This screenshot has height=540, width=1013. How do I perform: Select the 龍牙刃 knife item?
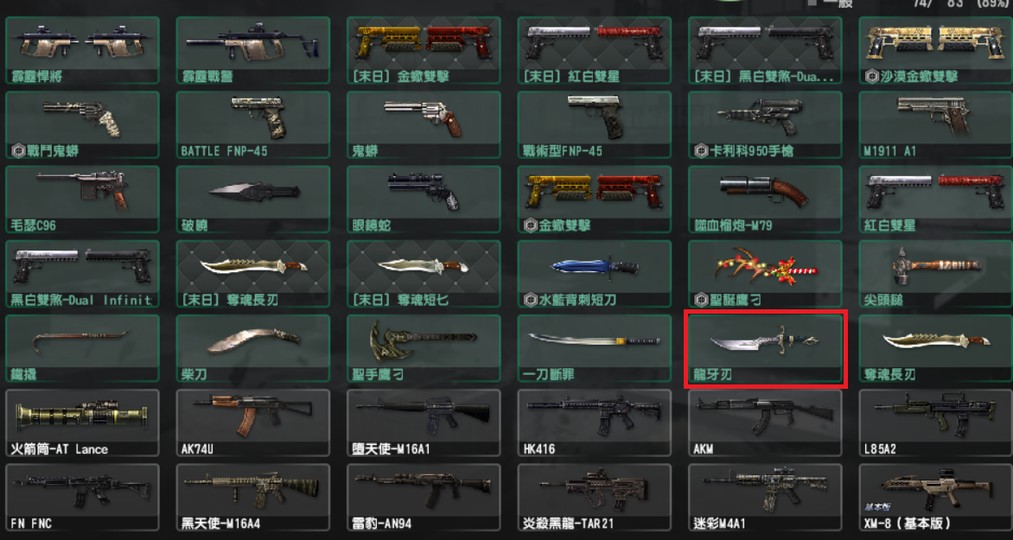point(765,349)
